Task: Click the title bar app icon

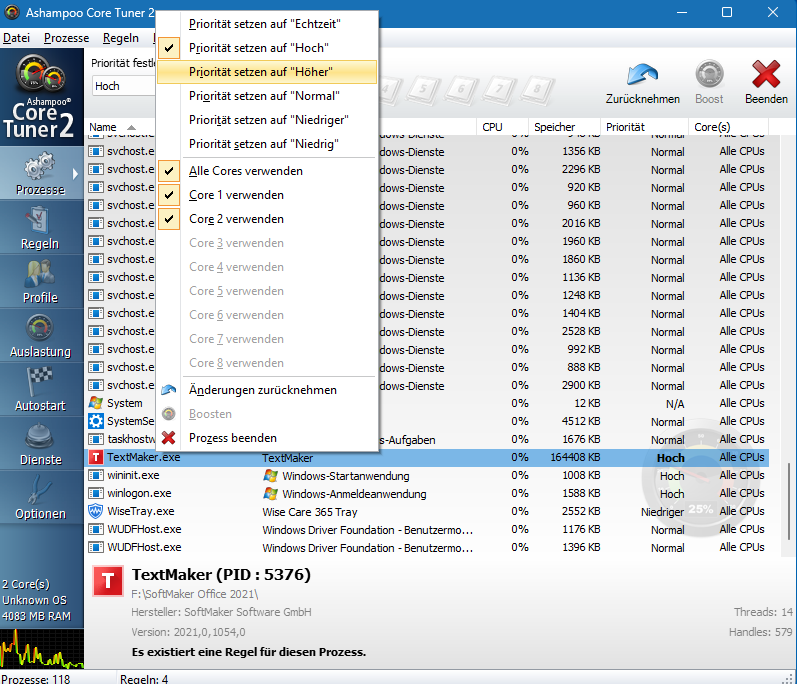Action: [12, 12]
